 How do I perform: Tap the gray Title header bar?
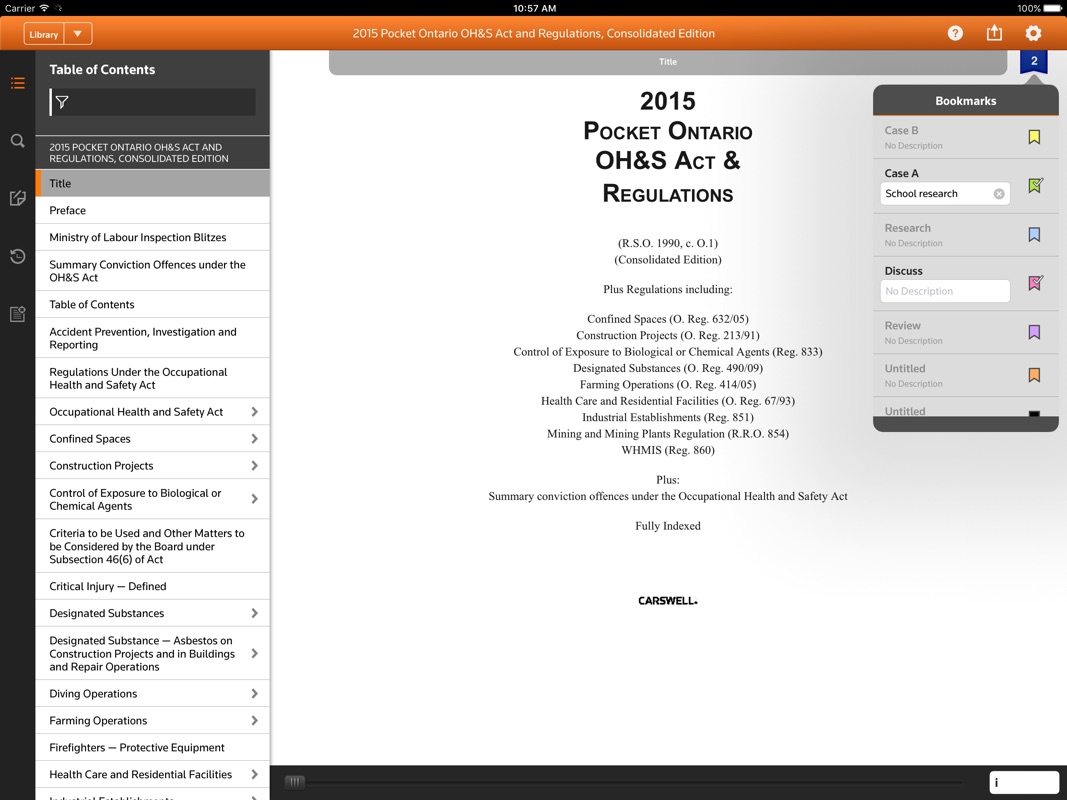(668, 62)
